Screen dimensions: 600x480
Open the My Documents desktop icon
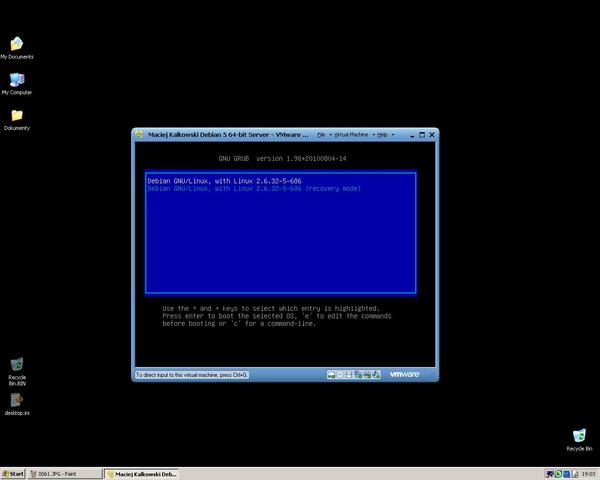pos(16,45)
